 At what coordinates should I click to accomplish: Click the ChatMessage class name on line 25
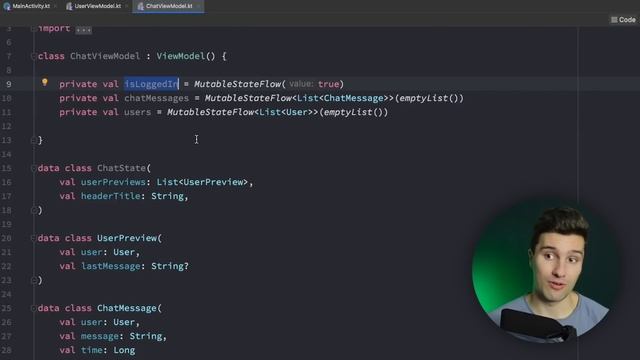coord(127,308)
